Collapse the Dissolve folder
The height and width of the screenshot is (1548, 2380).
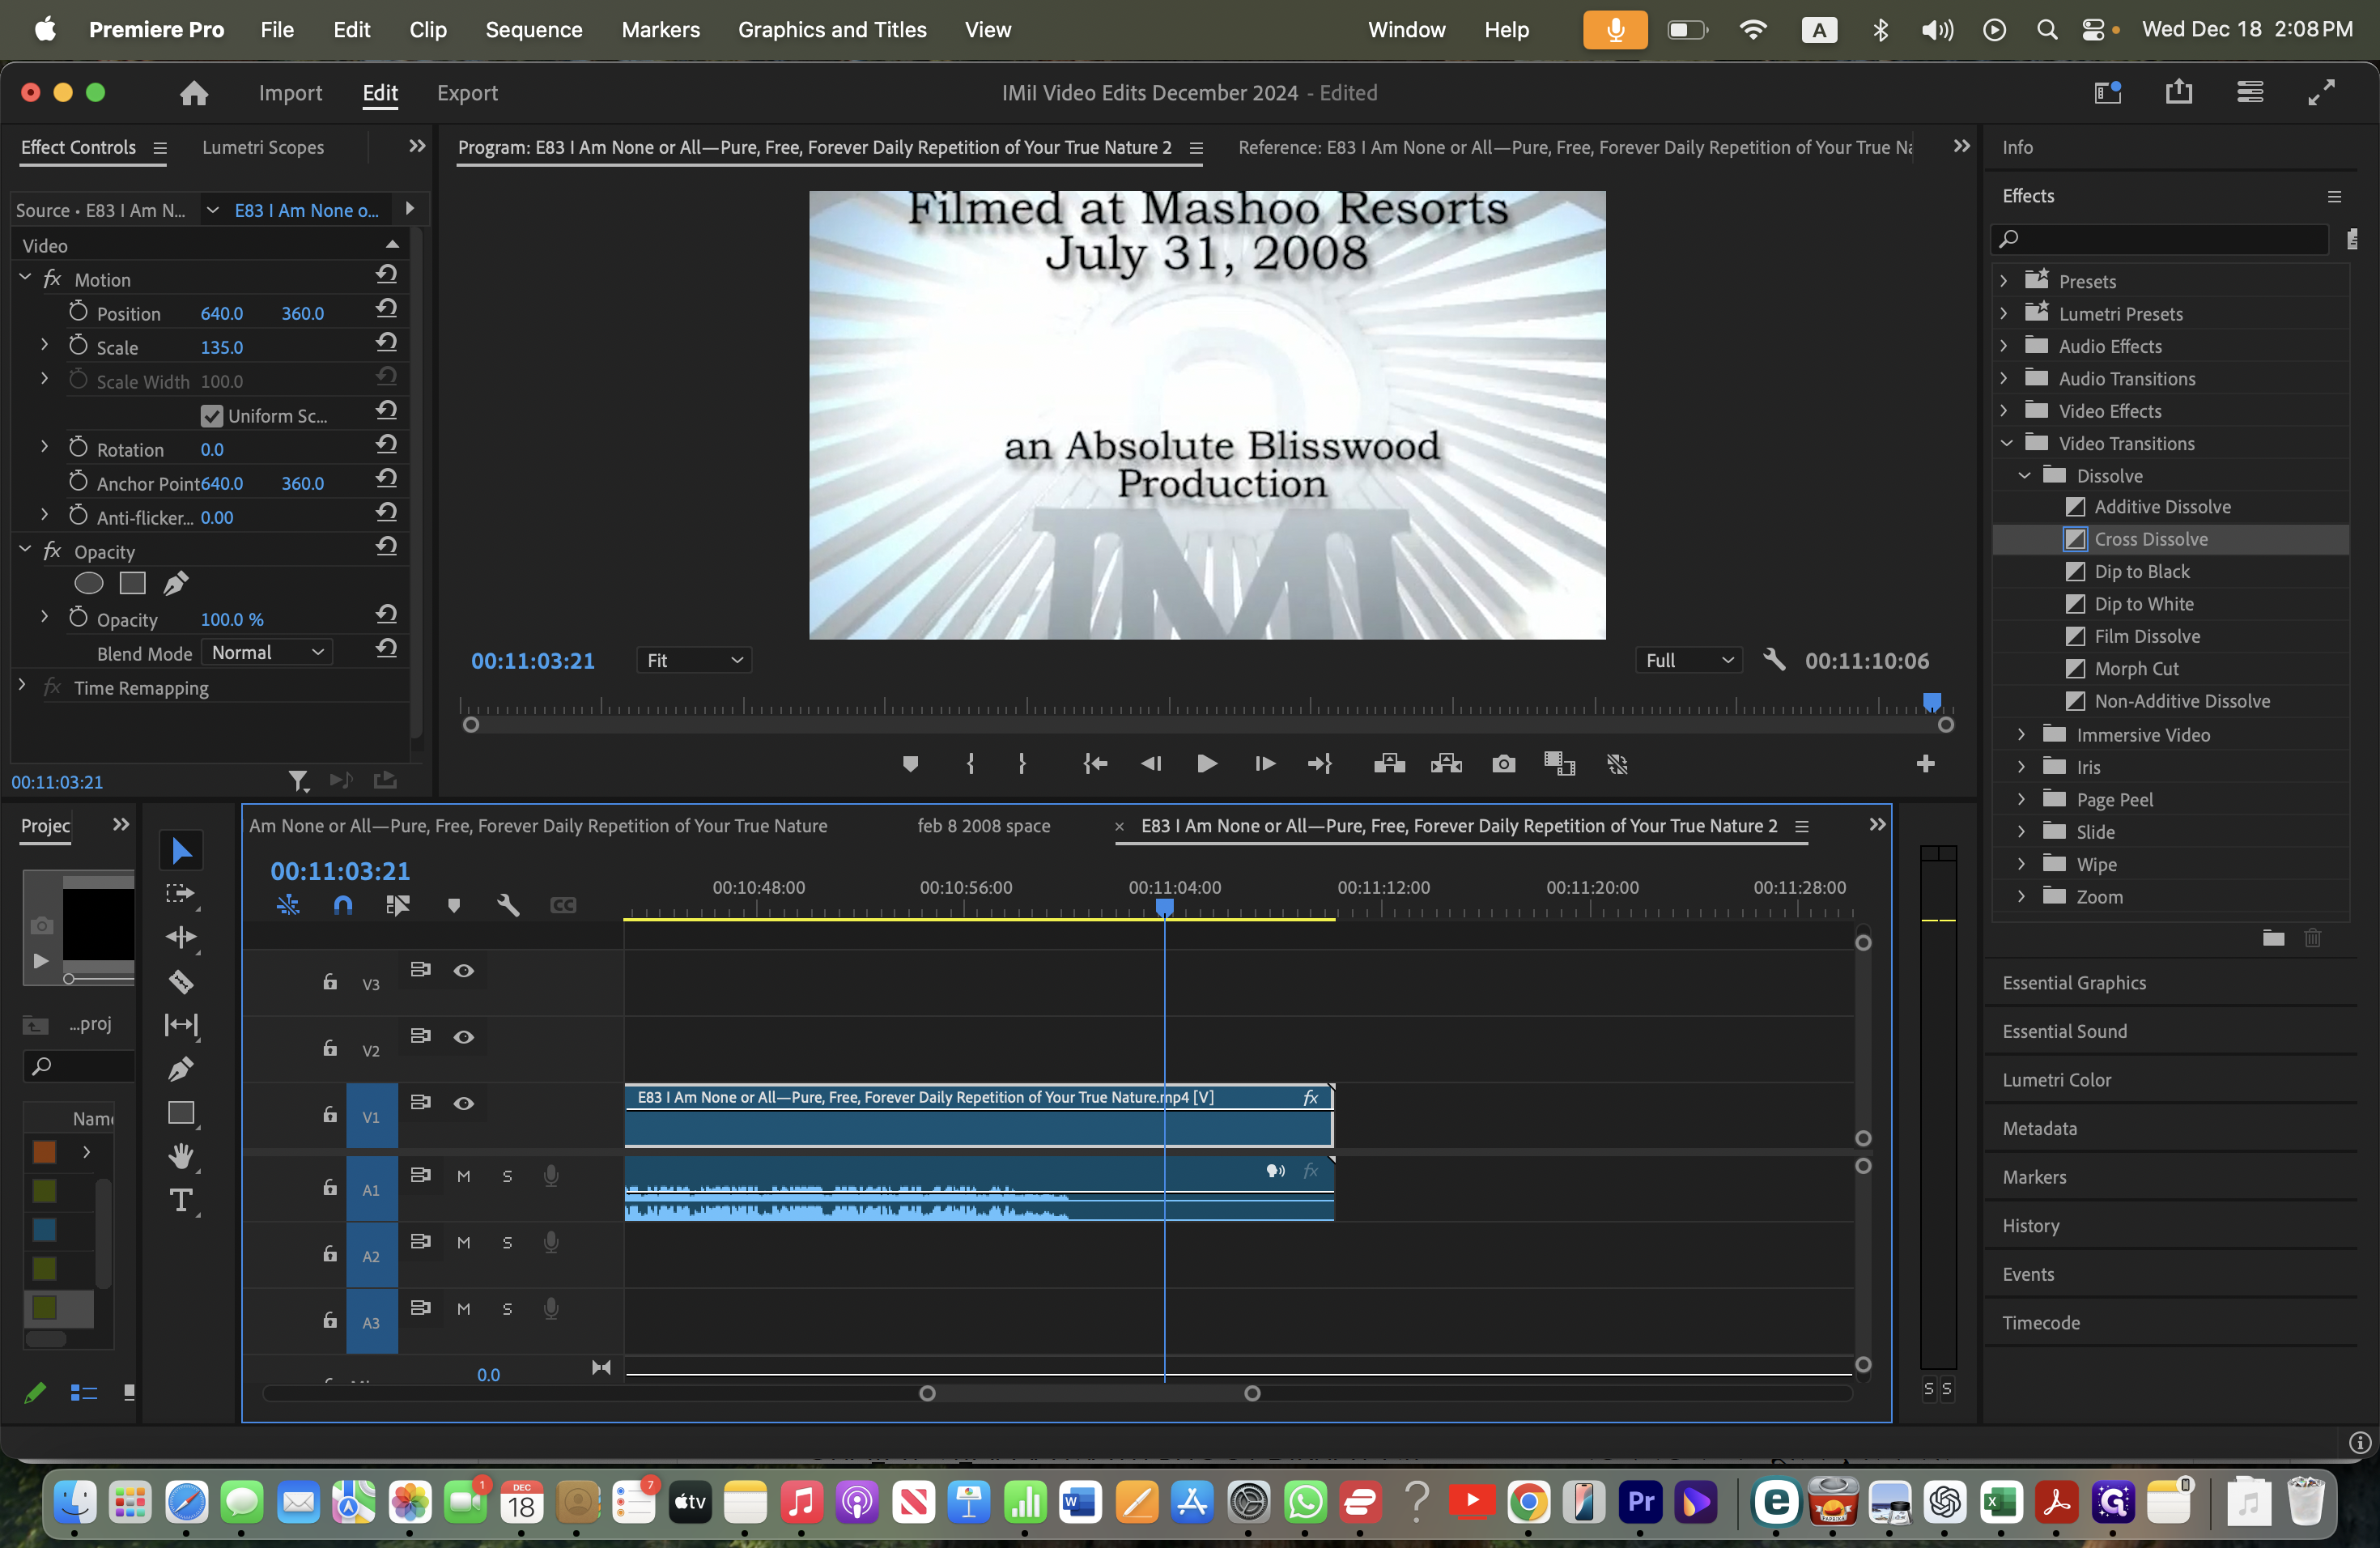(2024, 475)
